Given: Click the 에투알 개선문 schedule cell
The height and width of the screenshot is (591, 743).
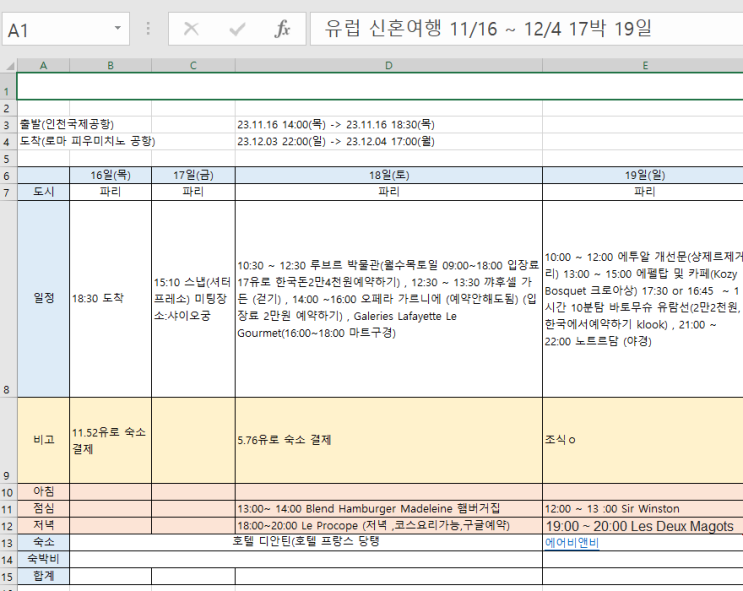Looking at the screenshot, I should click(x=643, y=299).
